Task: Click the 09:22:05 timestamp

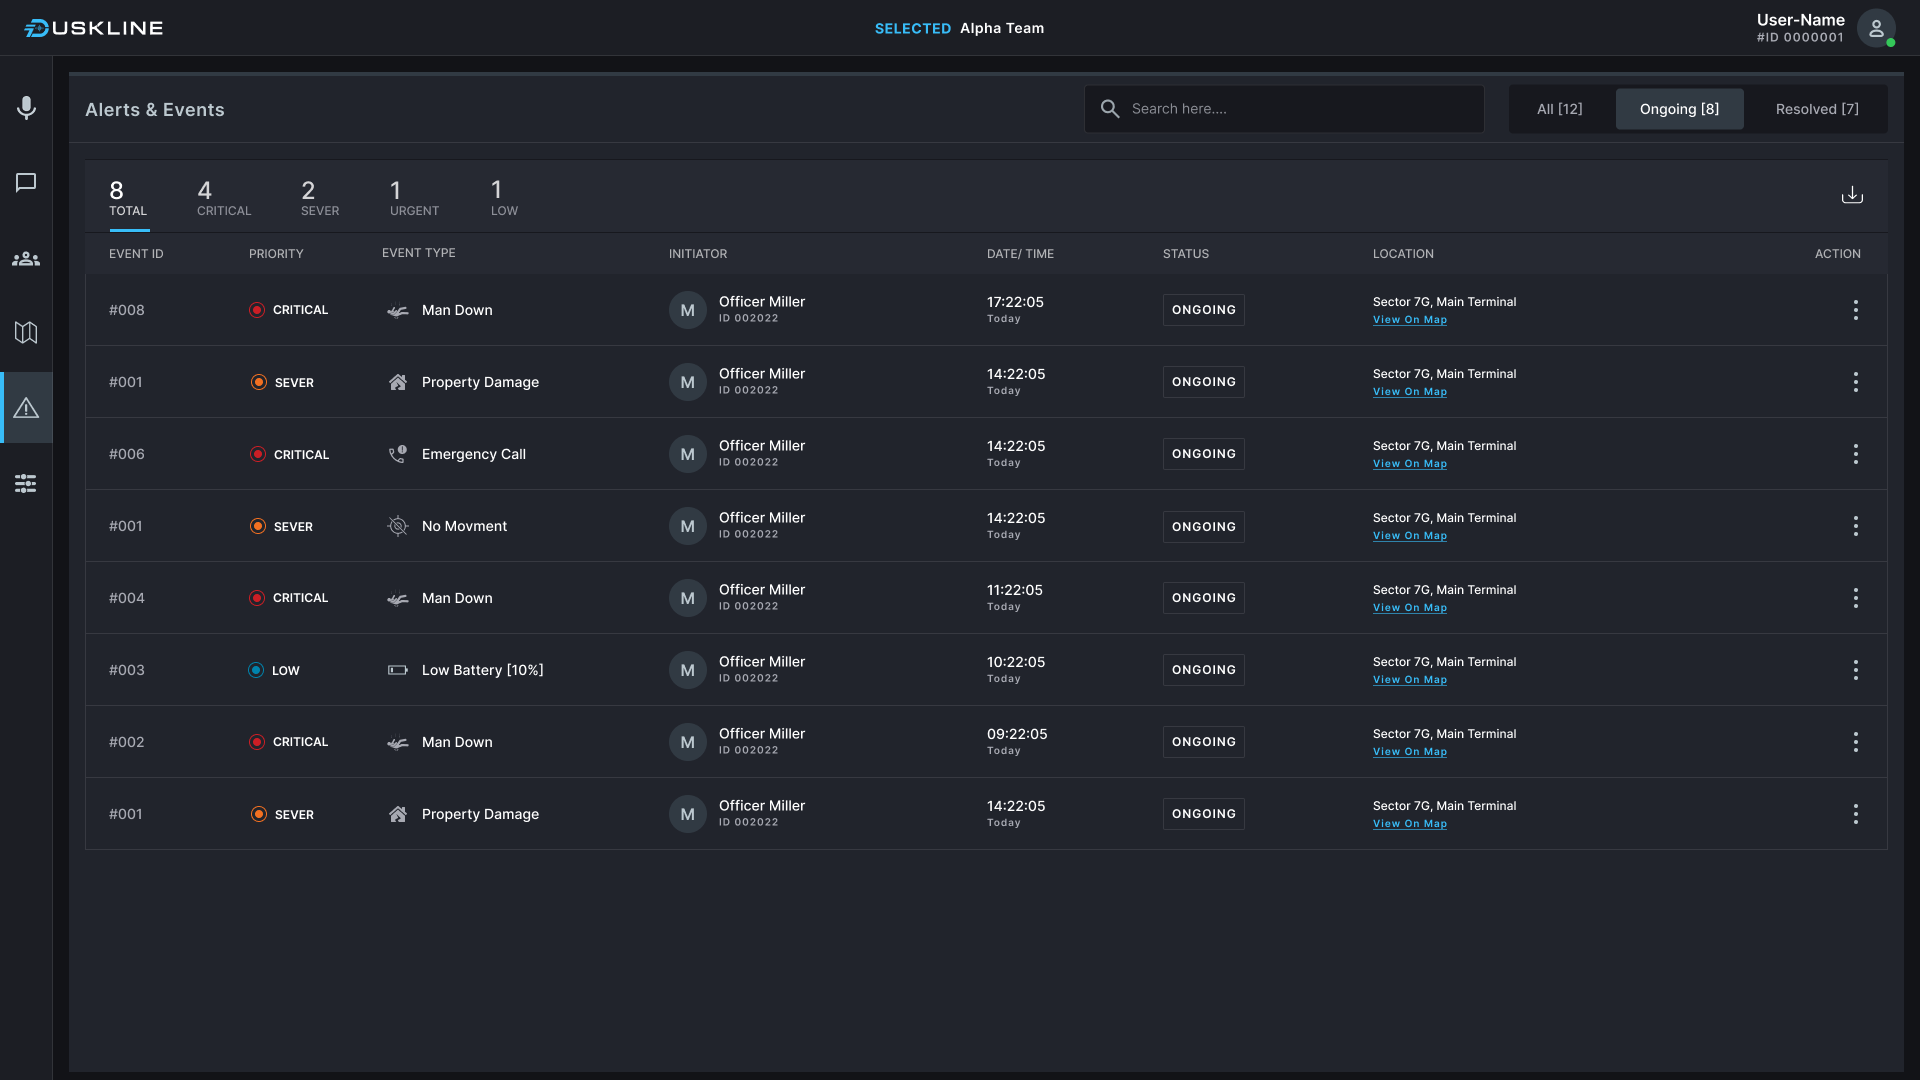Action: pyautogui.click(x=1017, y=734)
